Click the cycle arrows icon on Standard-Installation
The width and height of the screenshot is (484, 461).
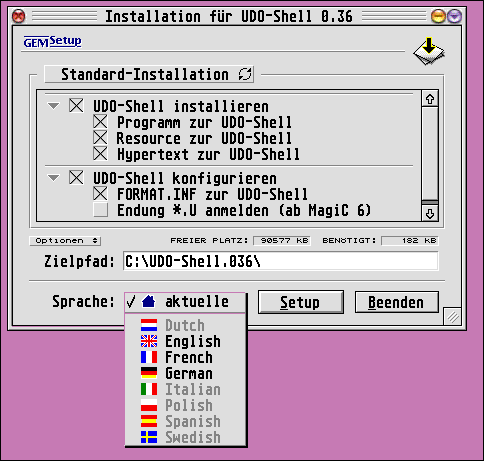(245, 74)
